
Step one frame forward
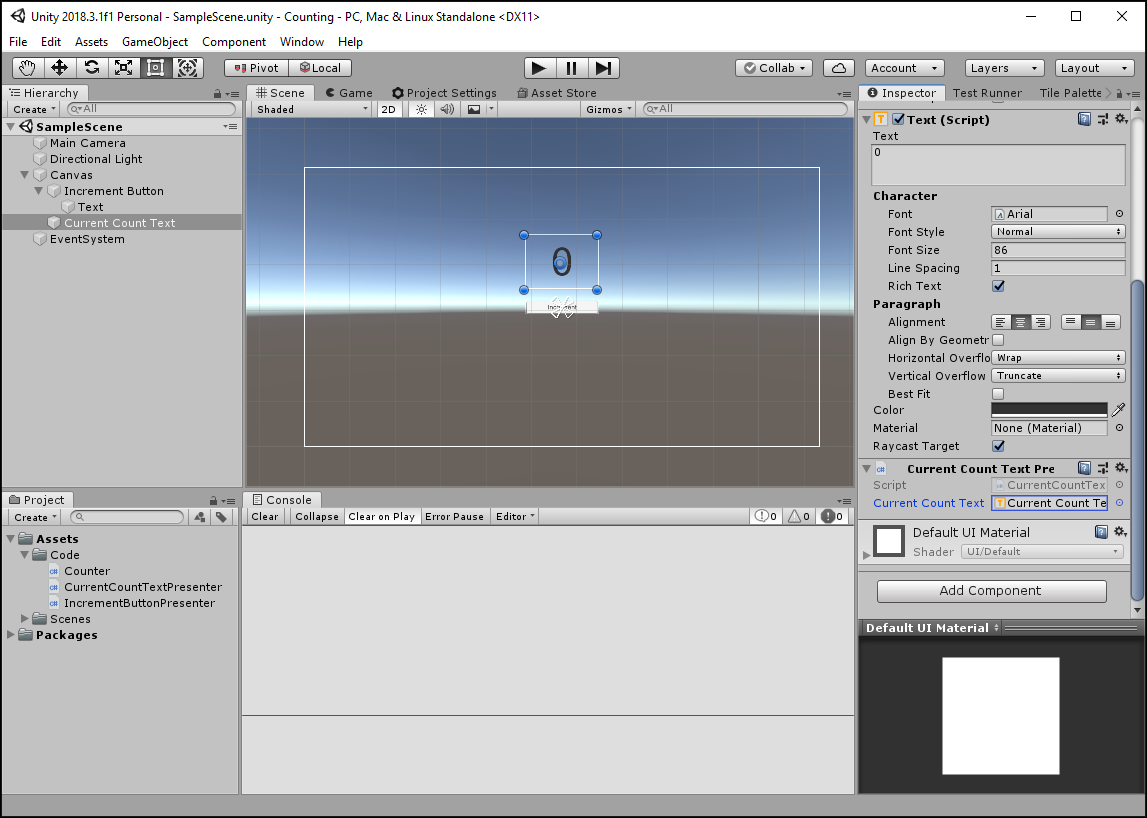tap(603, 68)
